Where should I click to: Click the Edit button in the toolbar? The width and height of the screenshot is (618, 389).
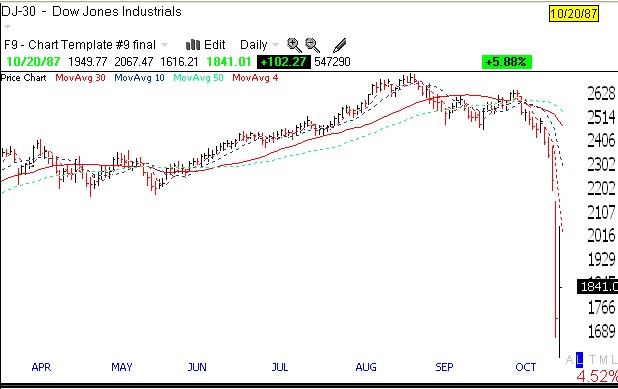(214, 45)
